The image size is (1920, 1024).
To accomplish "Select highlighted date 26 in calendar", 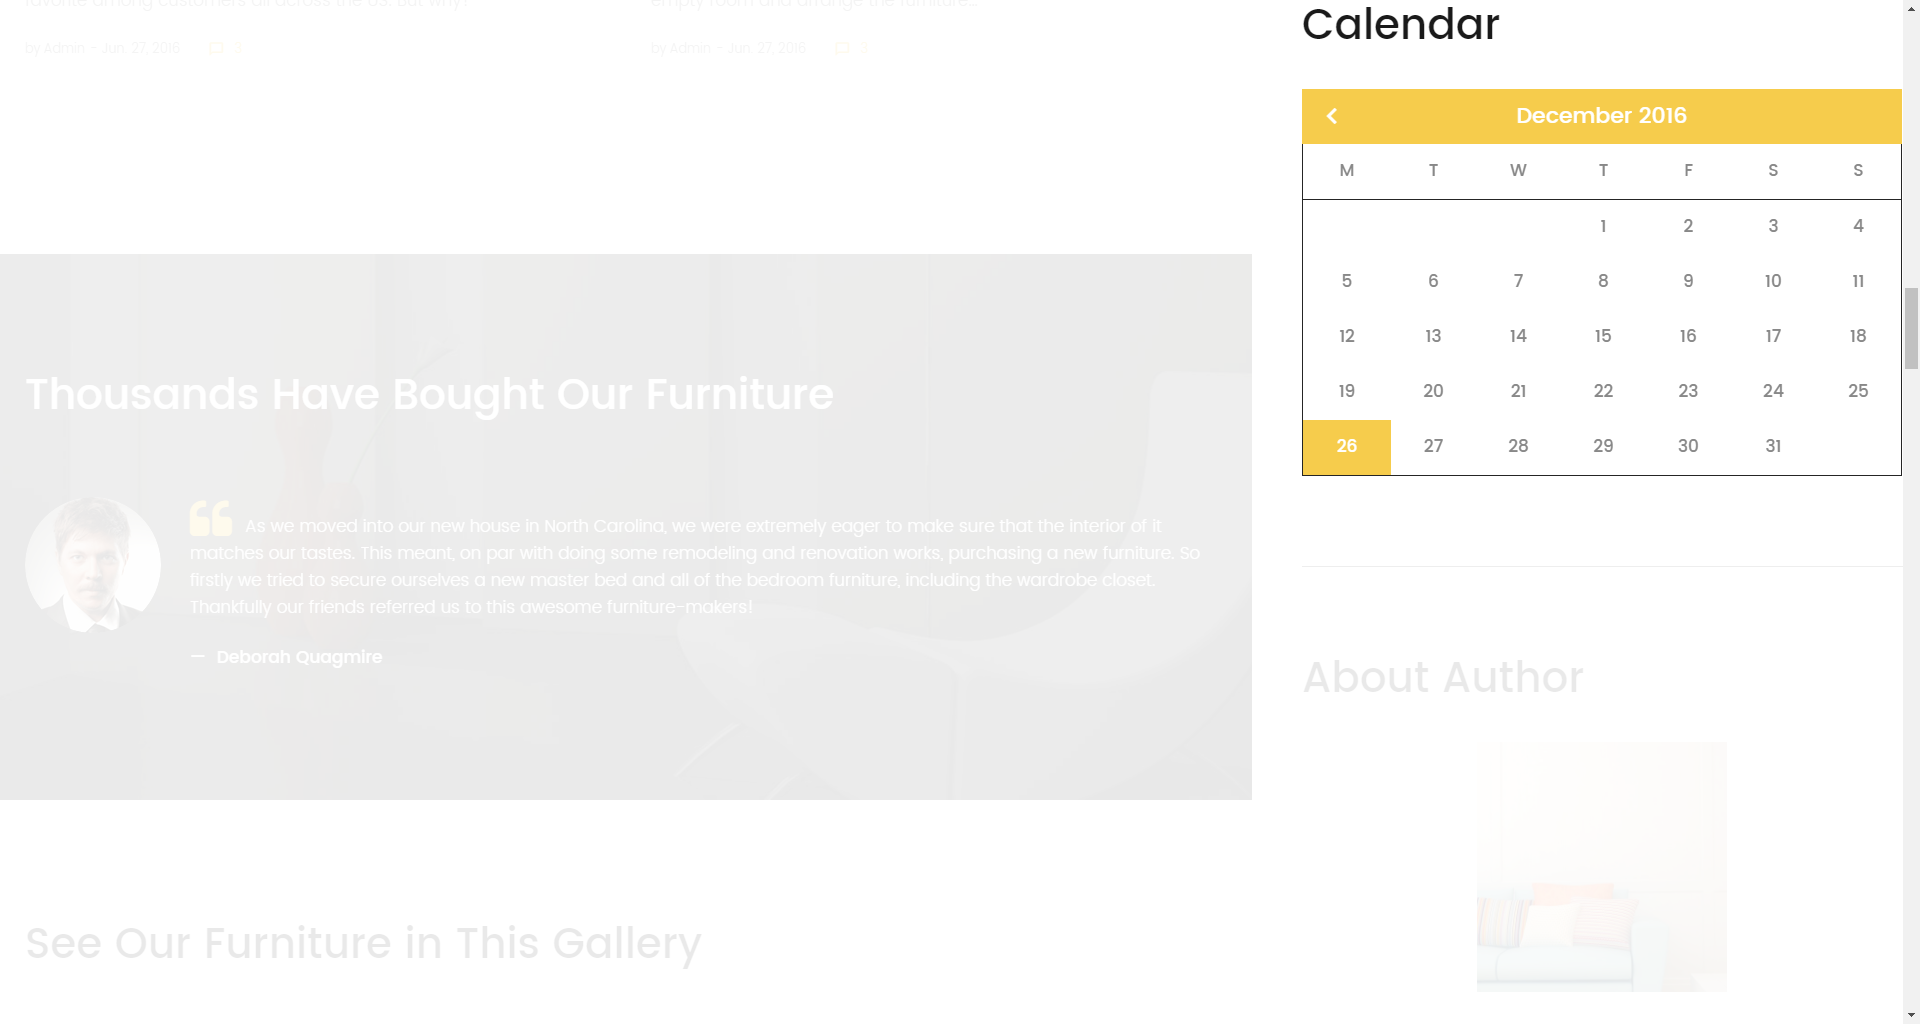I will click(1346, 446).
